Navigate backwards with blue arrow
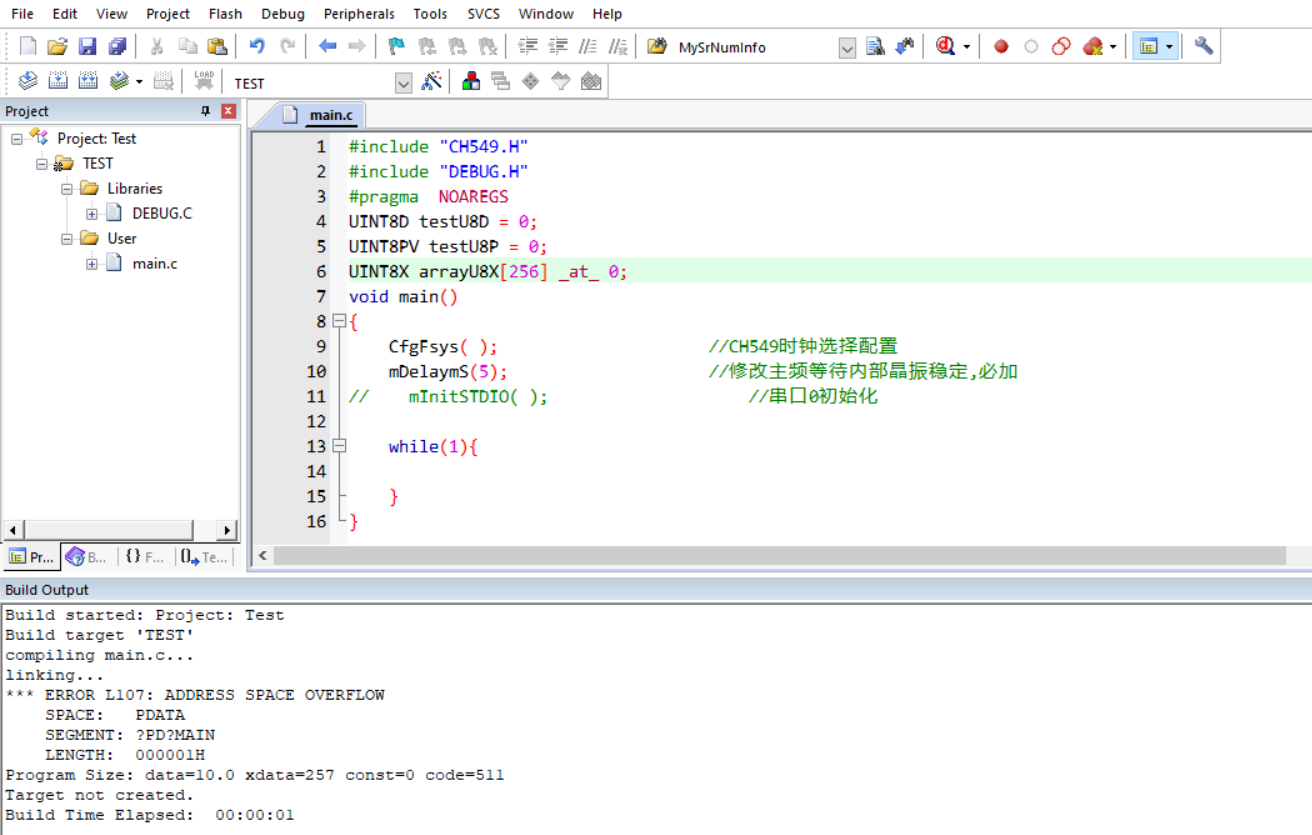The width and height of the screenshot is (1312, 835). [x=327, y=47]
